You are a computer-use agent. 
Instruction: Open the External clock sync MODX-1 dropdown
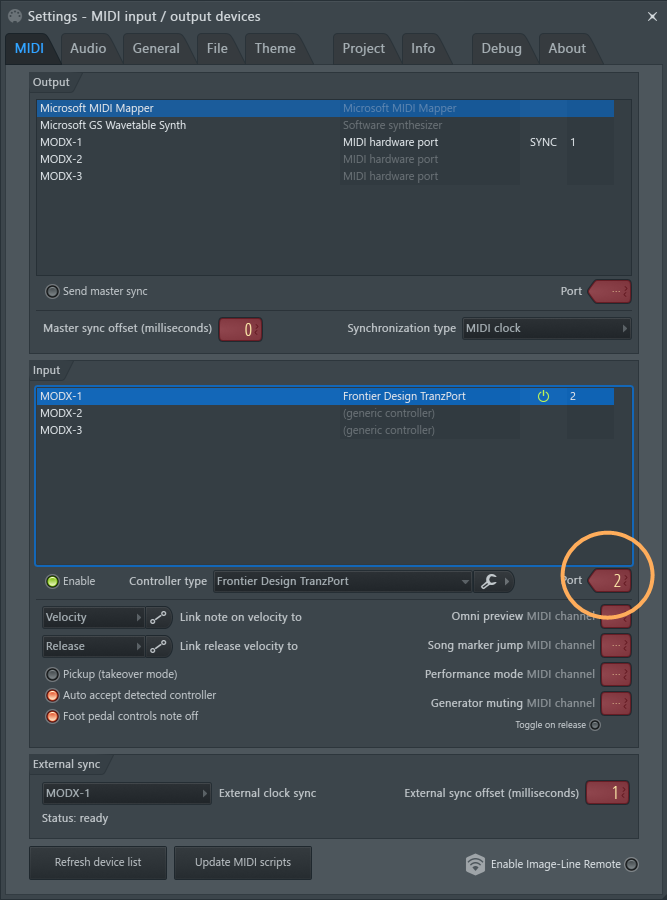tap(126, 793)
